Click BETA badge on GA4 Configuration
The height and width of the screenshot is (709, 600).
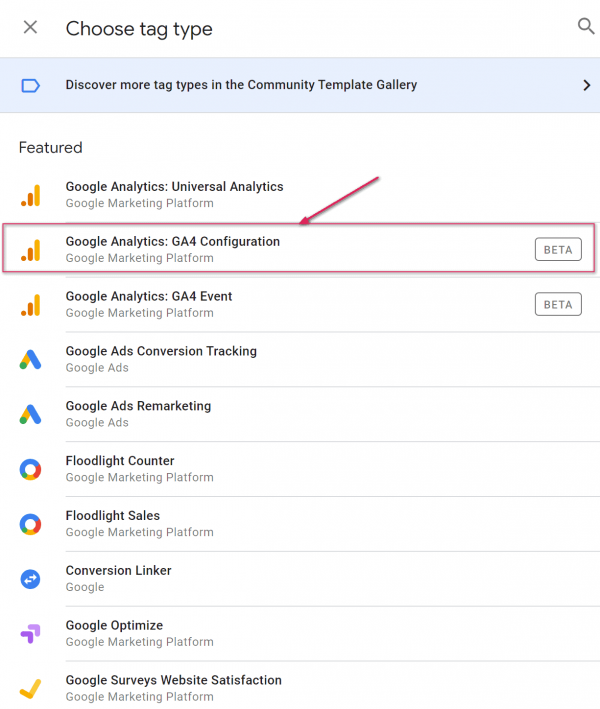click(558, 250)
